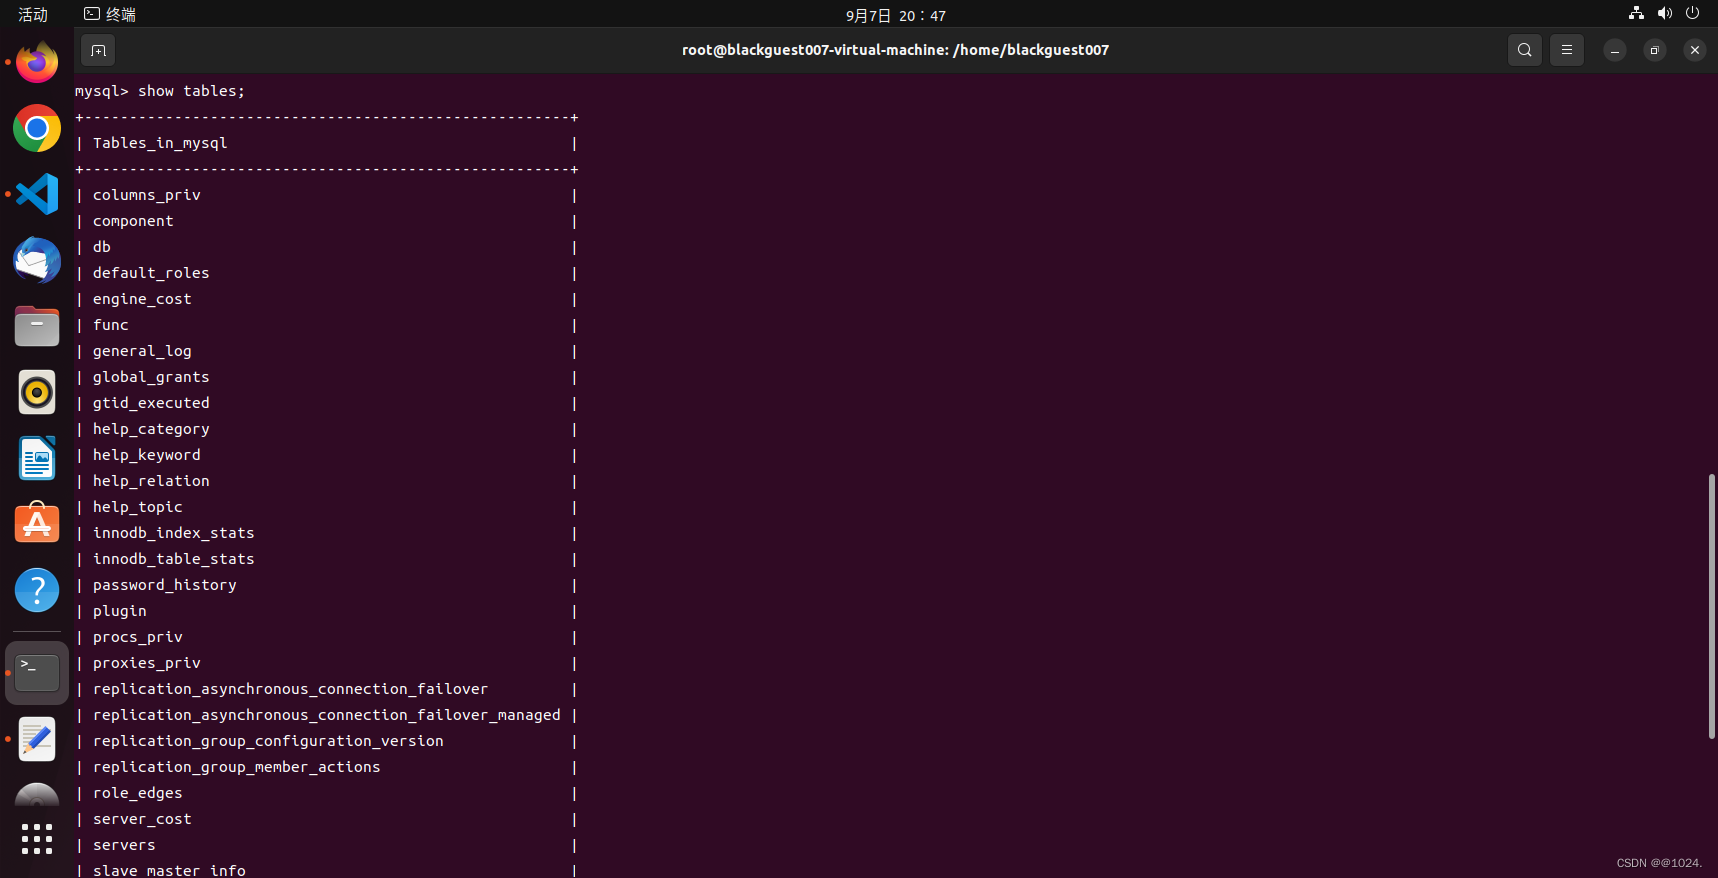Viewport: 1718px width, 878px height.
Task: Click replication_group_member_actions row
Action: (x=327, y=767)
